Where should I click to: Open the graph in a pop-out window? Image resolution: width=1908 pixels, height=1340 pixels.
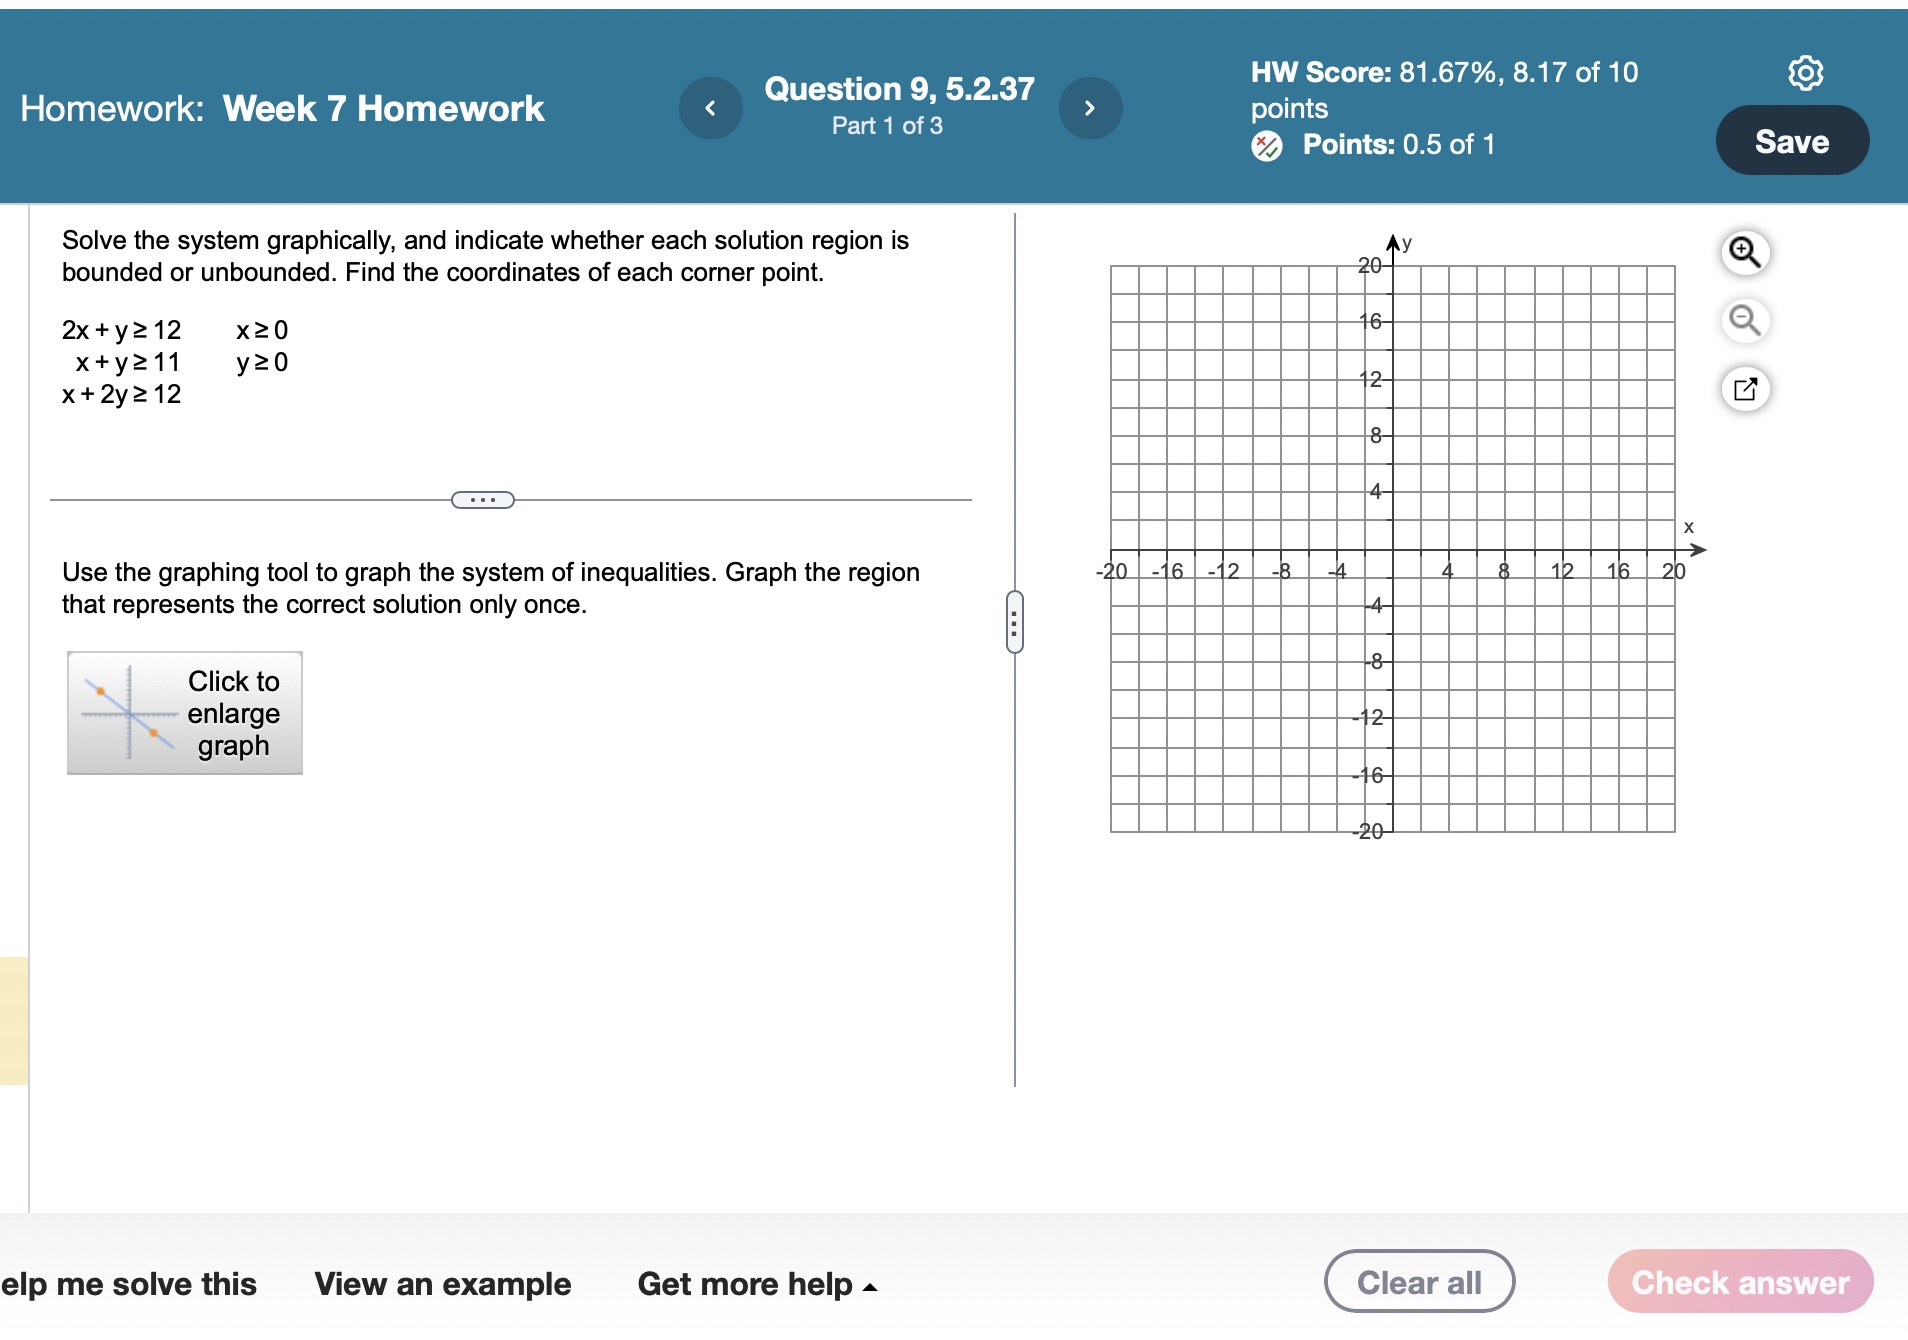point(1746,388)
